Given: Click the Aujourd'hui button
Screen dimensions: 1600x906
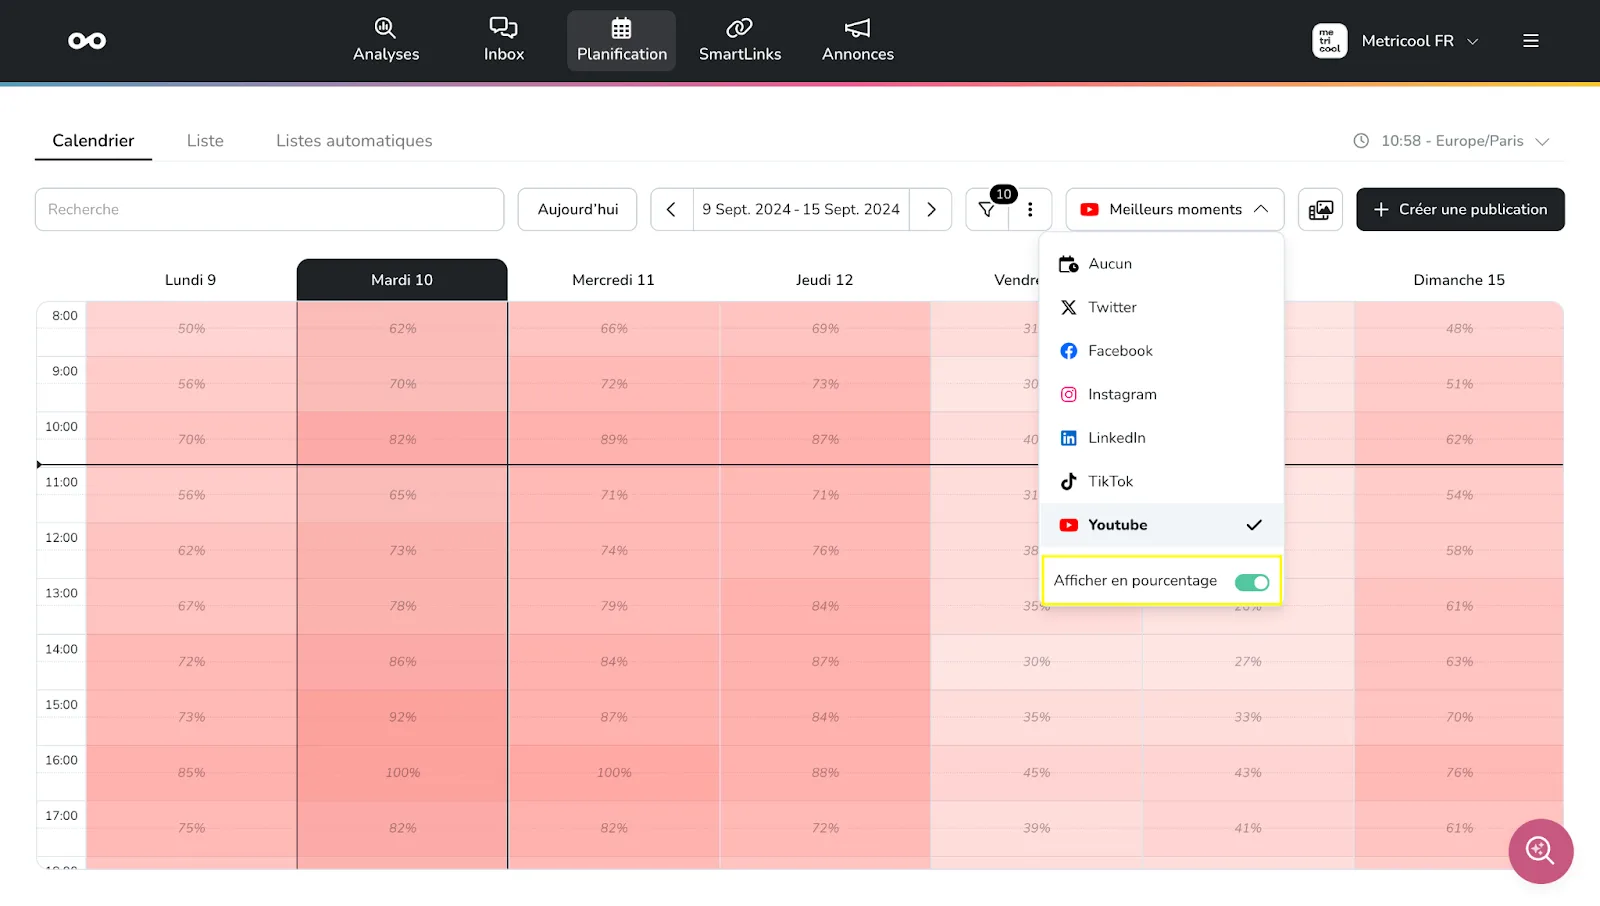Looking at the screenshot, I should coord(577,210).
